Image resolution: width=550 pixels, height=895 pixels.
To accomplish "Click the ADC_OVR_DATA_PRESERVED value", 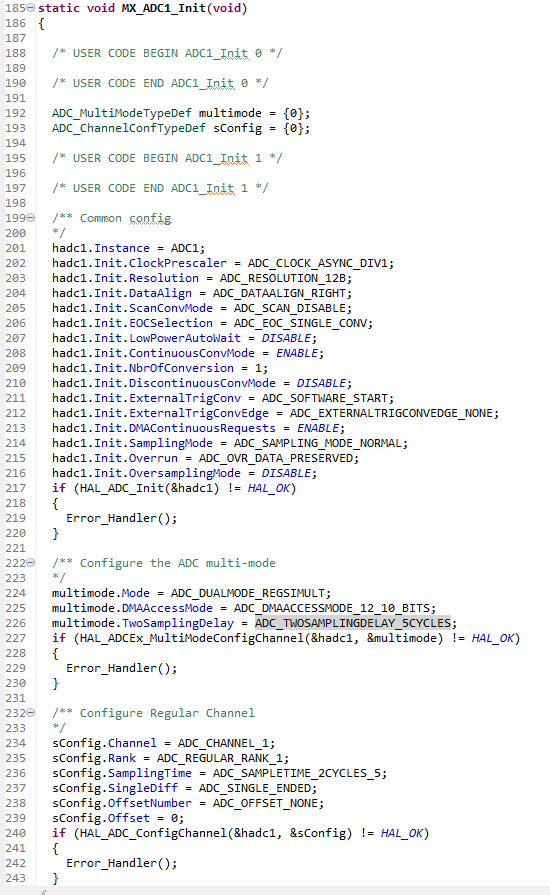I will [x=276, y=458].
